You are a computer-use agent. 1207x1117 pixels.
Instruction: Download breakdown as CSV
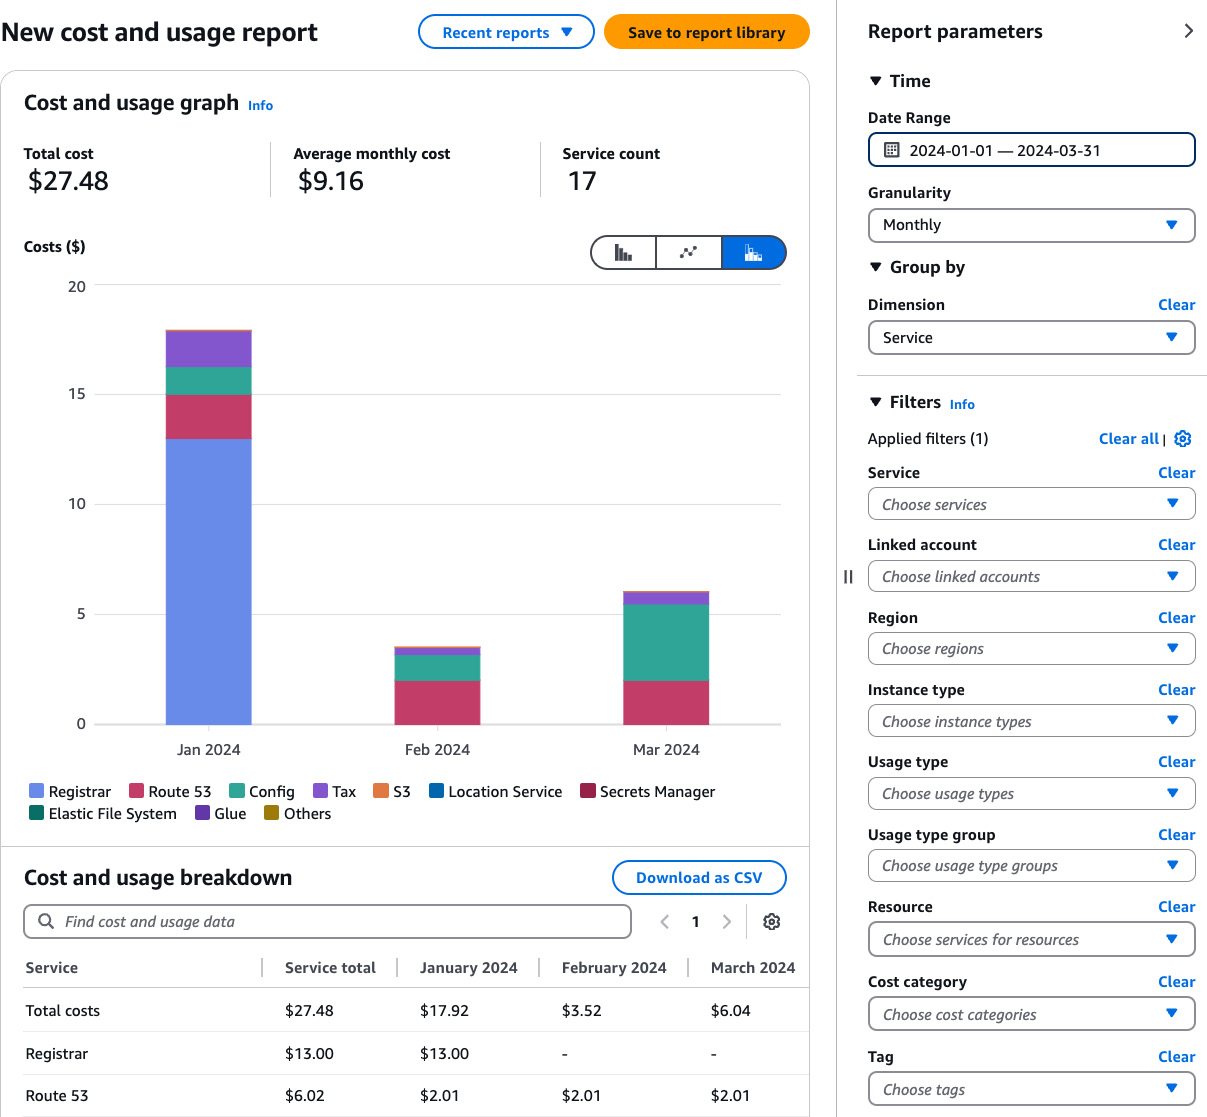coord(699,878)
